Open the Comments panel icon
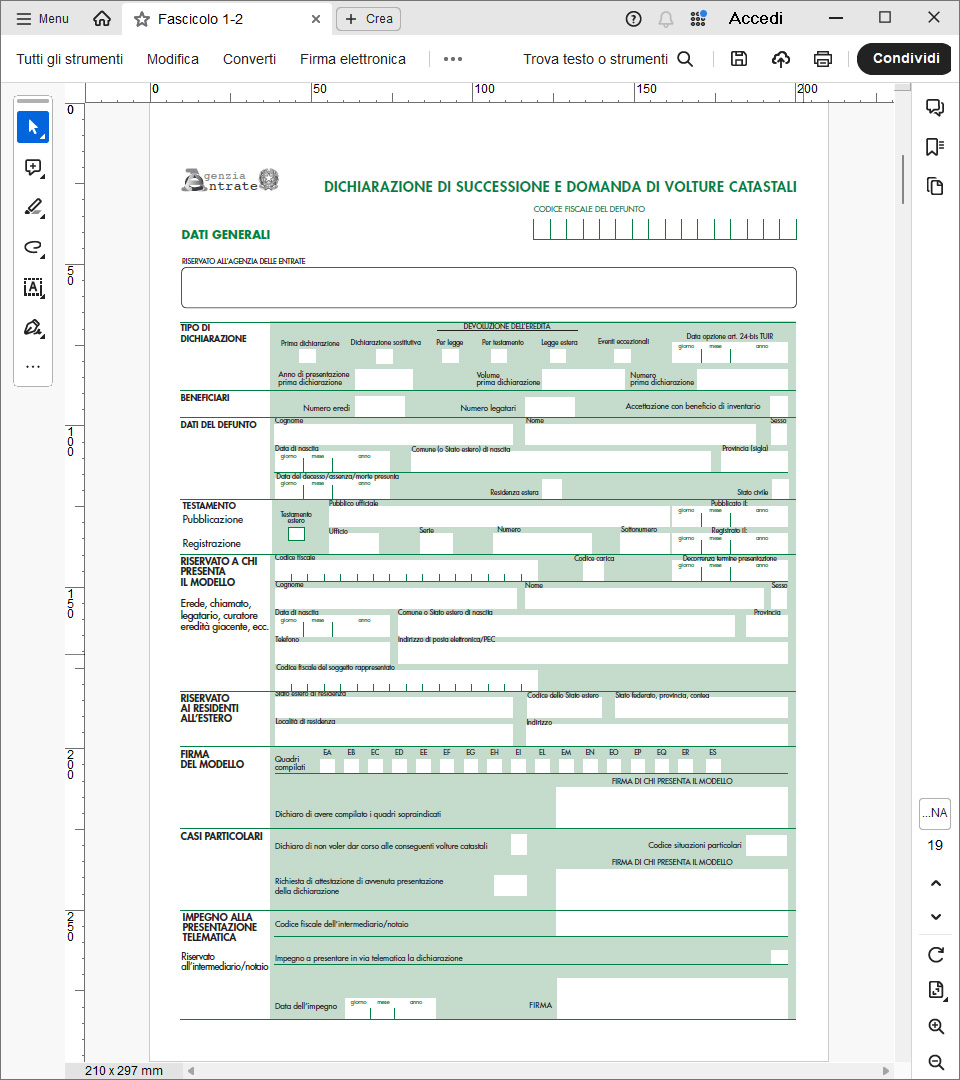The image size is (960, 1080). [x=935, y=107]
